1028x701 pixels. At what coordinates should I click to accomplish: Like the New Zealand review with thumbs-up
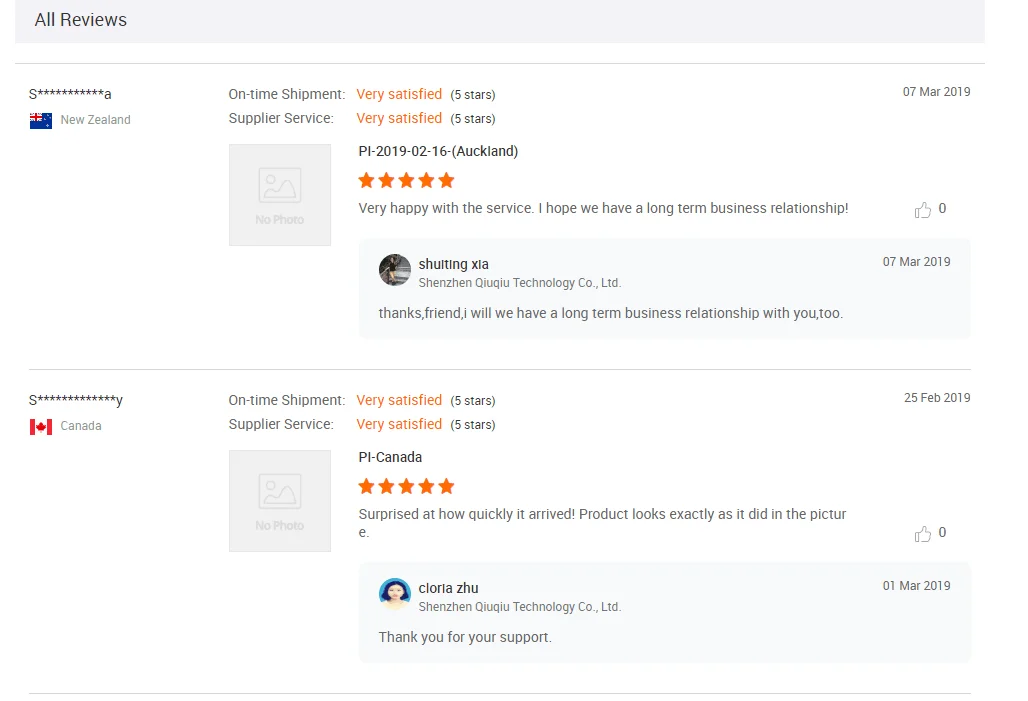(922, 210)
